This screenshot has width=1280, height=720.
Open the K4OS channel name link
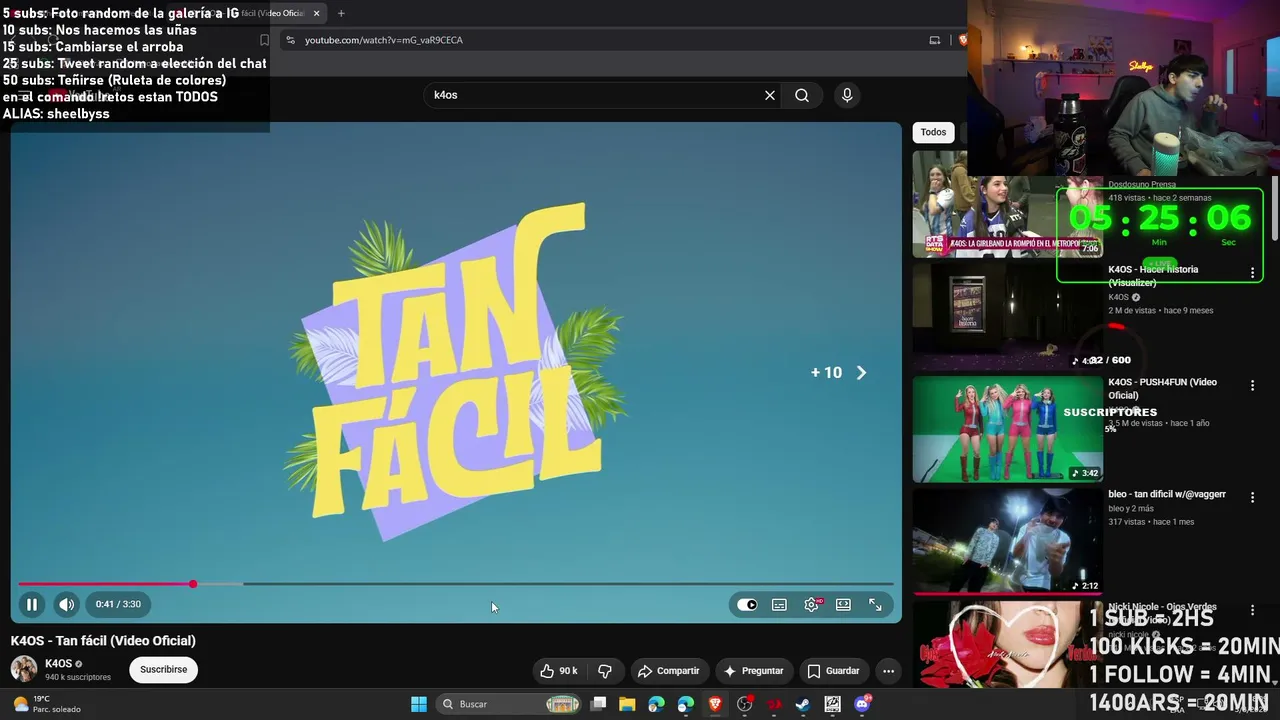[x=58, y=663]
